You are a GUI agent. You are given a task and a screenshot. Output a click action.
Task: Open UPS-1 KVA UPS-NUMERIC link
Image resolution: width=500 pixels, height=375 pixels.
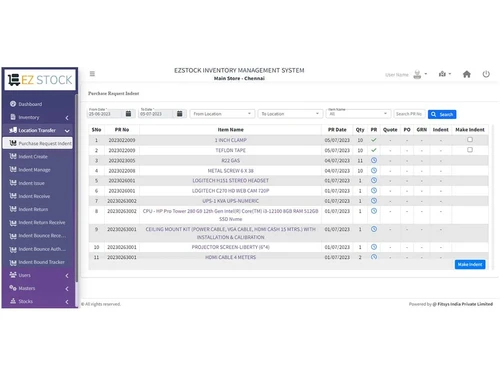[231, 201]
